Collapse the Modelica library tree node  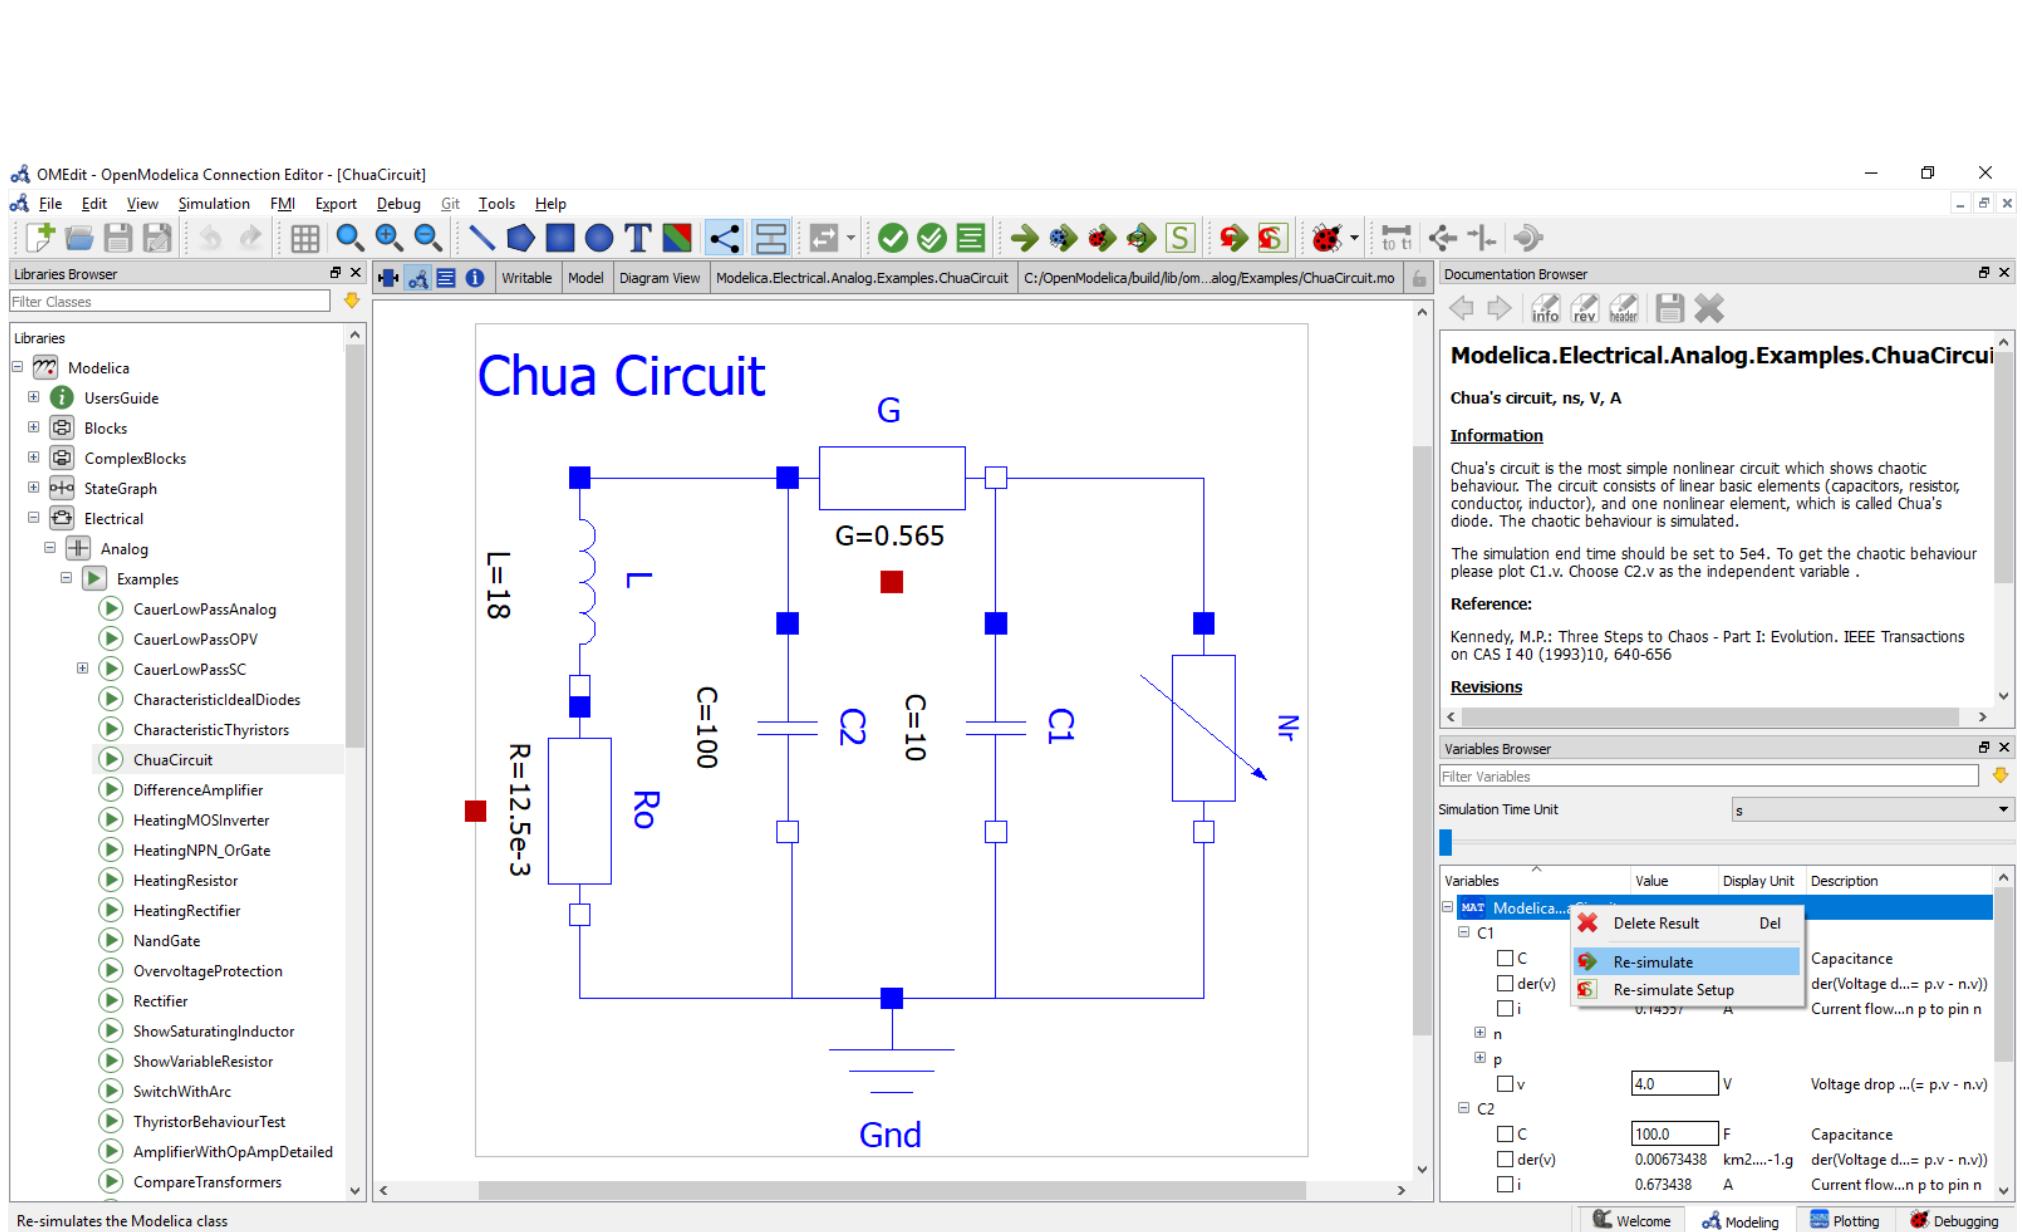tap(17, 367)
